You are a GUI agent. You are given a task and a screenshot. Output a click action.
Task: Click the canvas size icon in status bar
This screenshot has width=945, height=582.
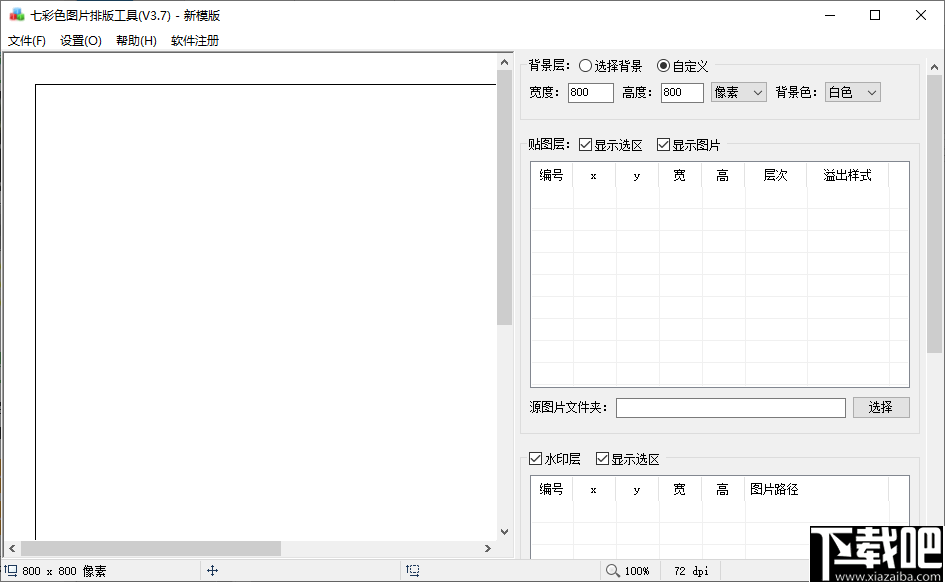11,570
